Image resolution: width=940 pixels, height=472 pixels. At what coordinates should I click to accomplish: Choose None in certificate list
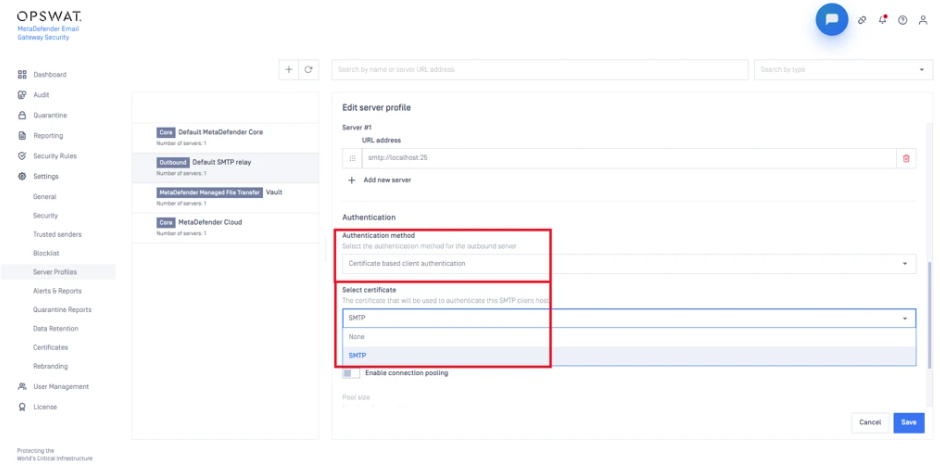tap(629, 337)
